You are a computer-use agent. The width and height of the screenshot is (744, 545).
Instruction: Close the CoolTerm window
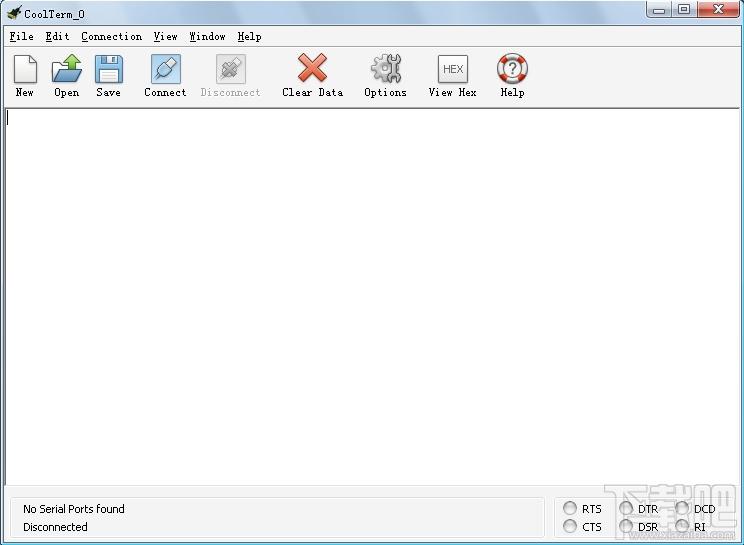pyautogui.click(x=718, y=9)
